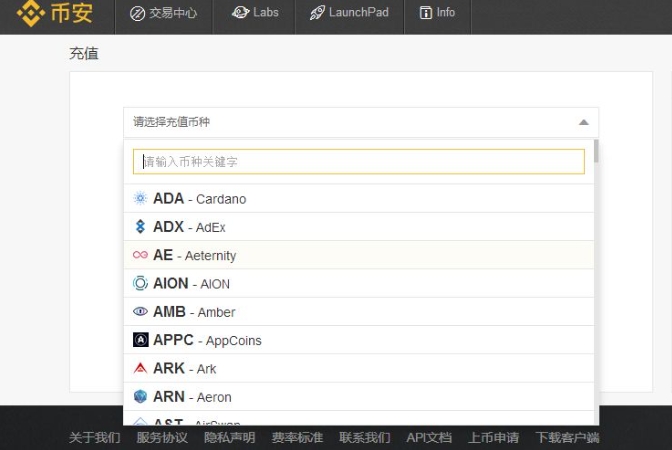Open the Info menu item
The image size is (672, 450).
438,13
